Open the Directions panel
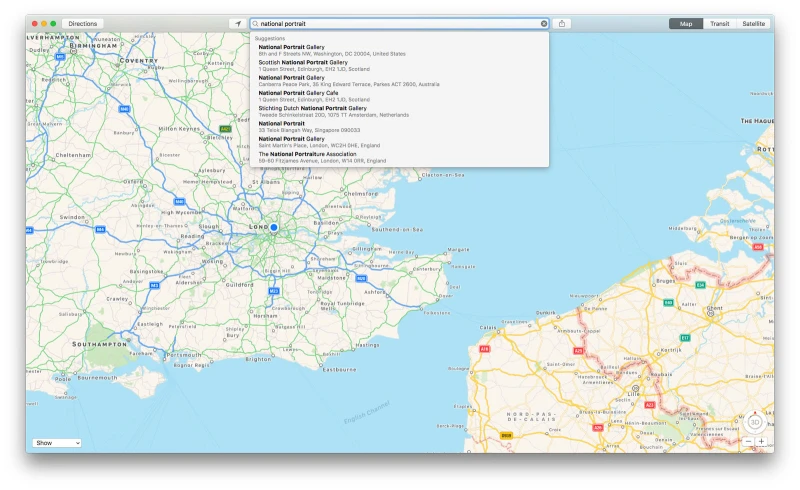Image resolution: width=800 pixels, height=490 pixels. pos(82,23)
